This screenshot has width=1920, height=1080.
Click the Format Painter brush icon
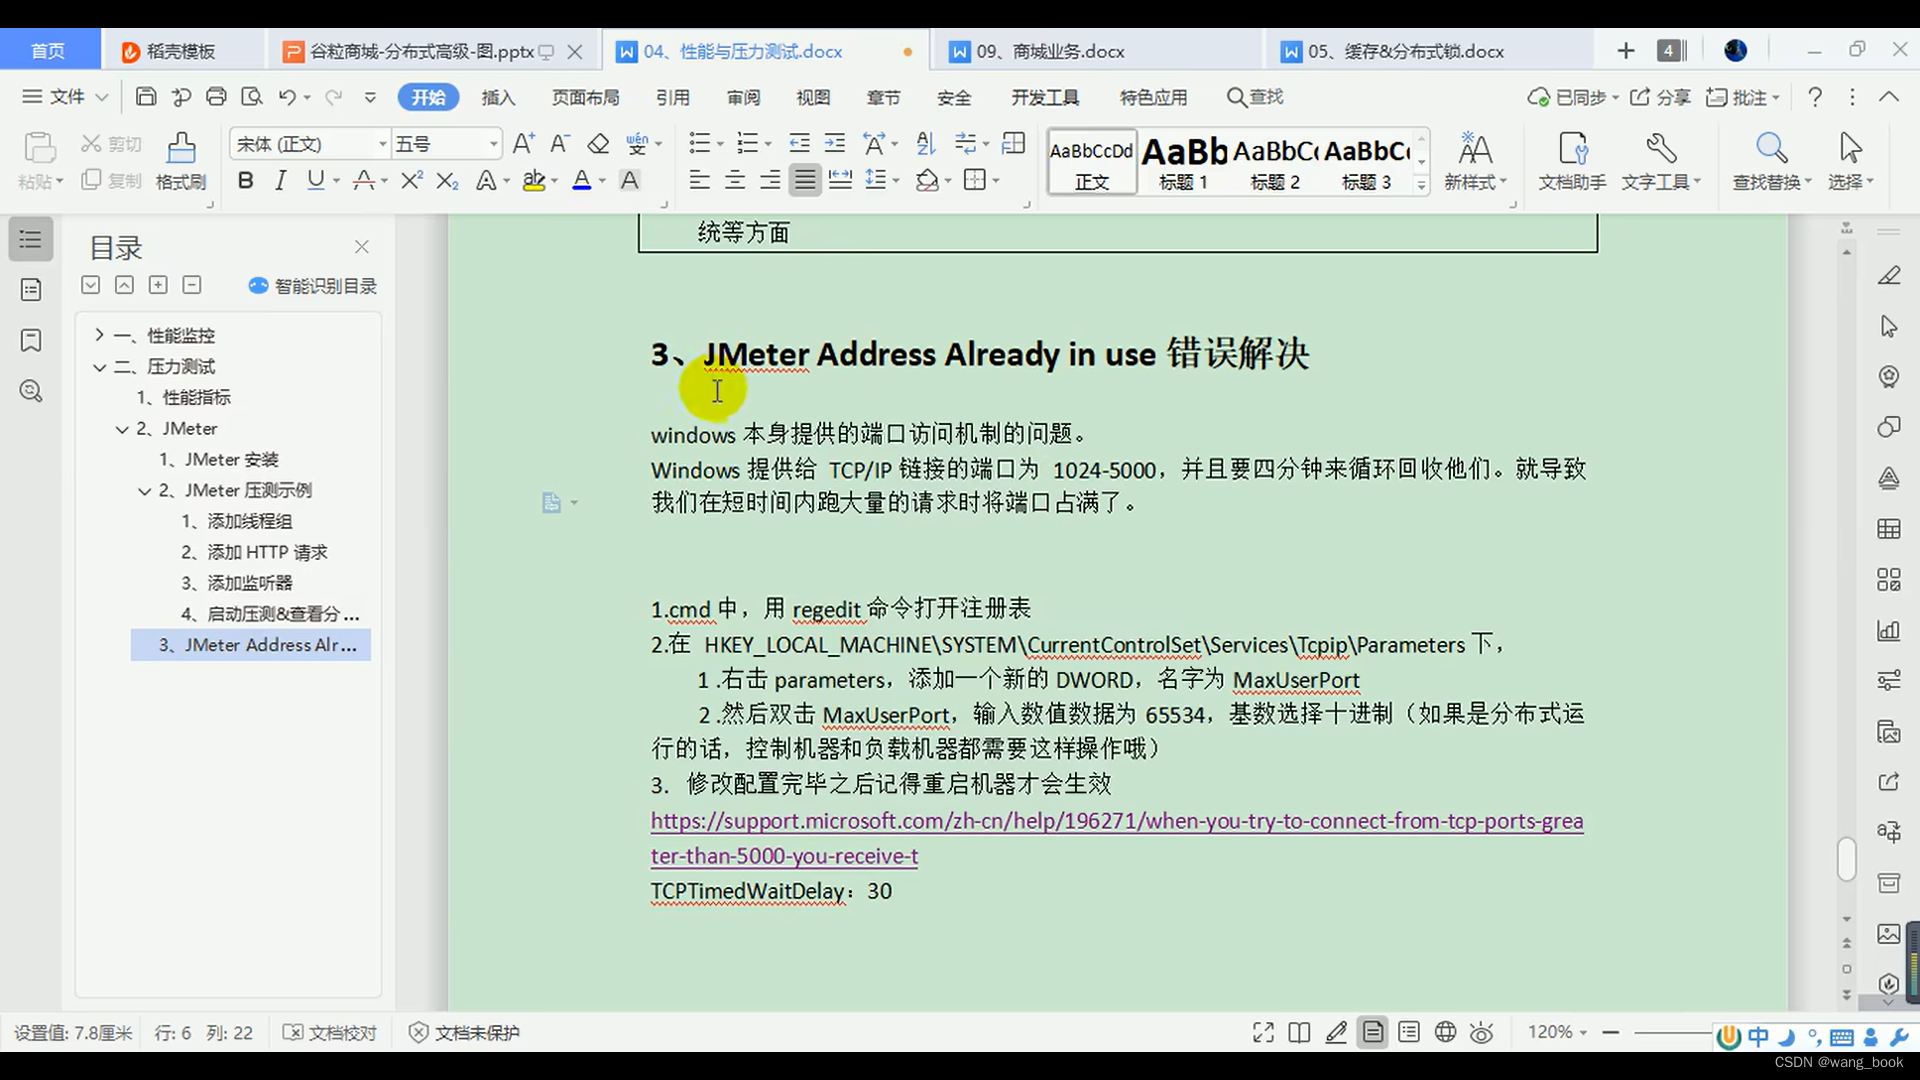[x=181, y=147]
